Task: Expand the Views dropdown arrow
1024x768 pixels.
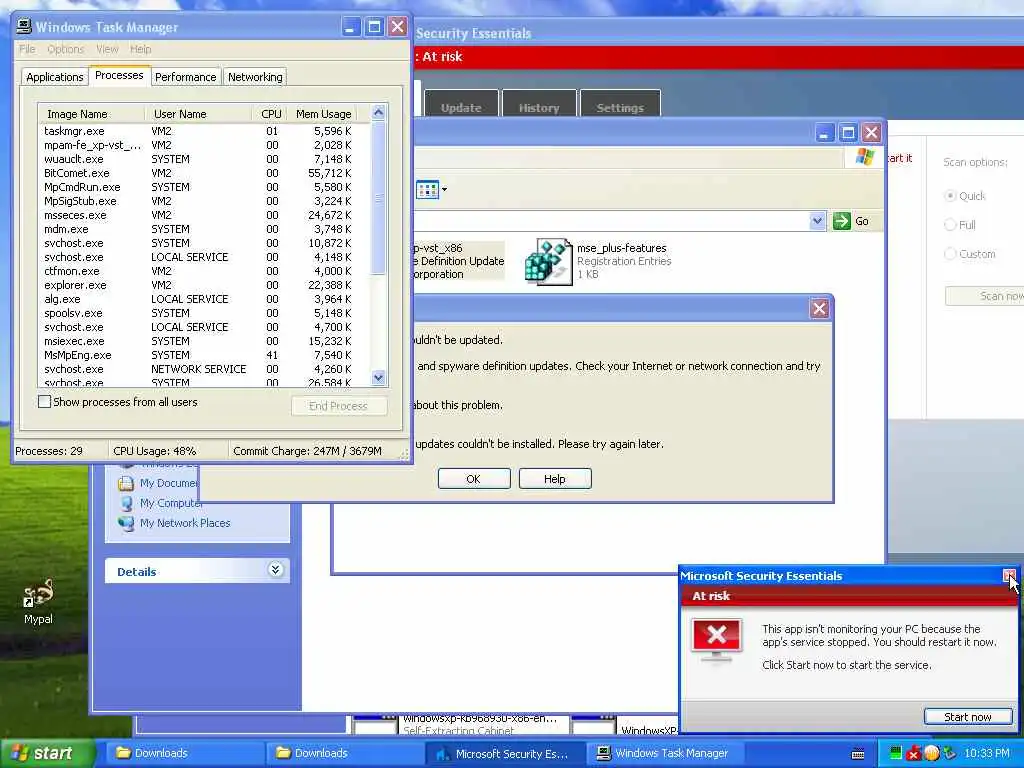Action: click(x=445, y=190)
